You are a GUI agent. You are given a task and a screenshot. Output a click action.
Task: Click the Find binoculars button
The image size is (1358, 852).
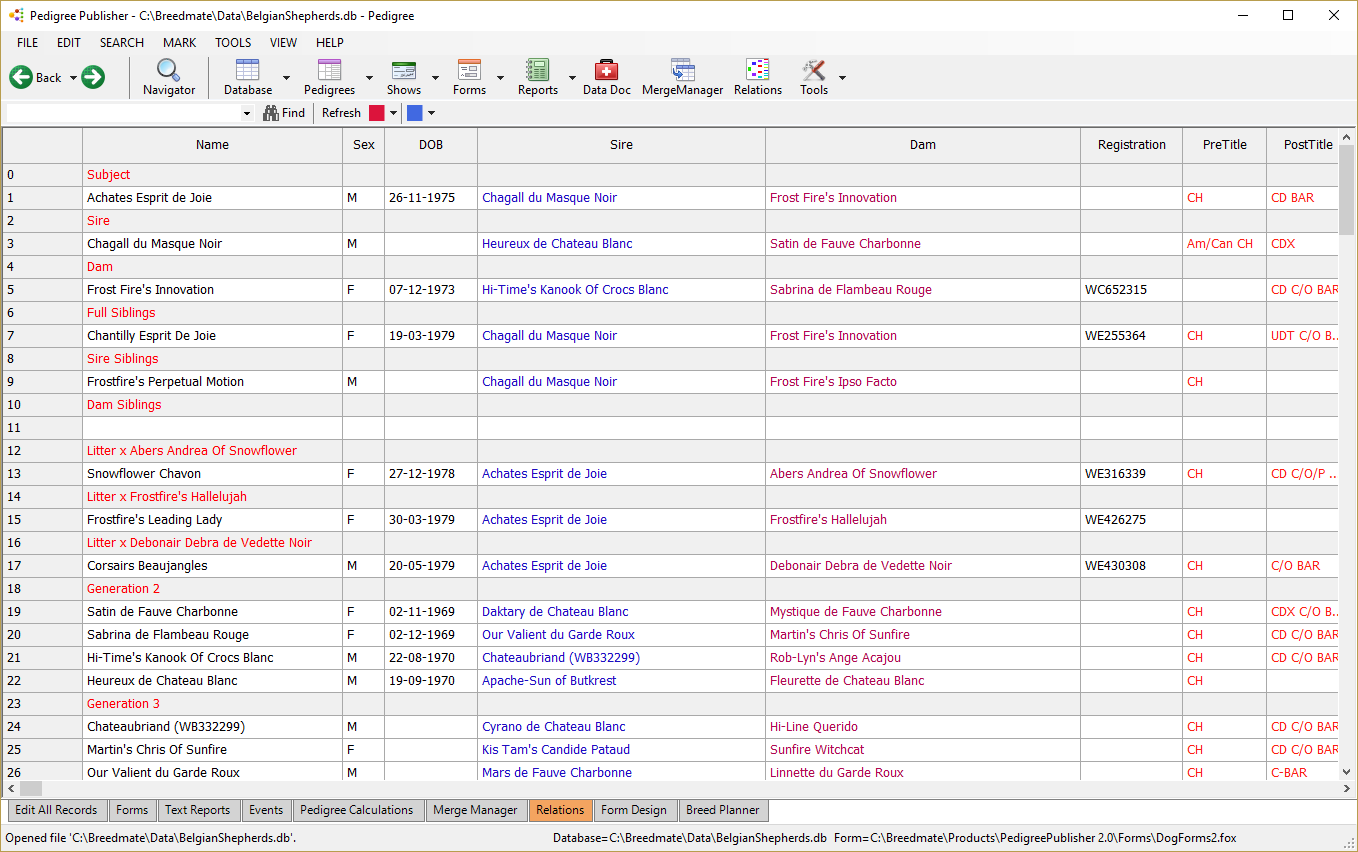tap(284, 113)
